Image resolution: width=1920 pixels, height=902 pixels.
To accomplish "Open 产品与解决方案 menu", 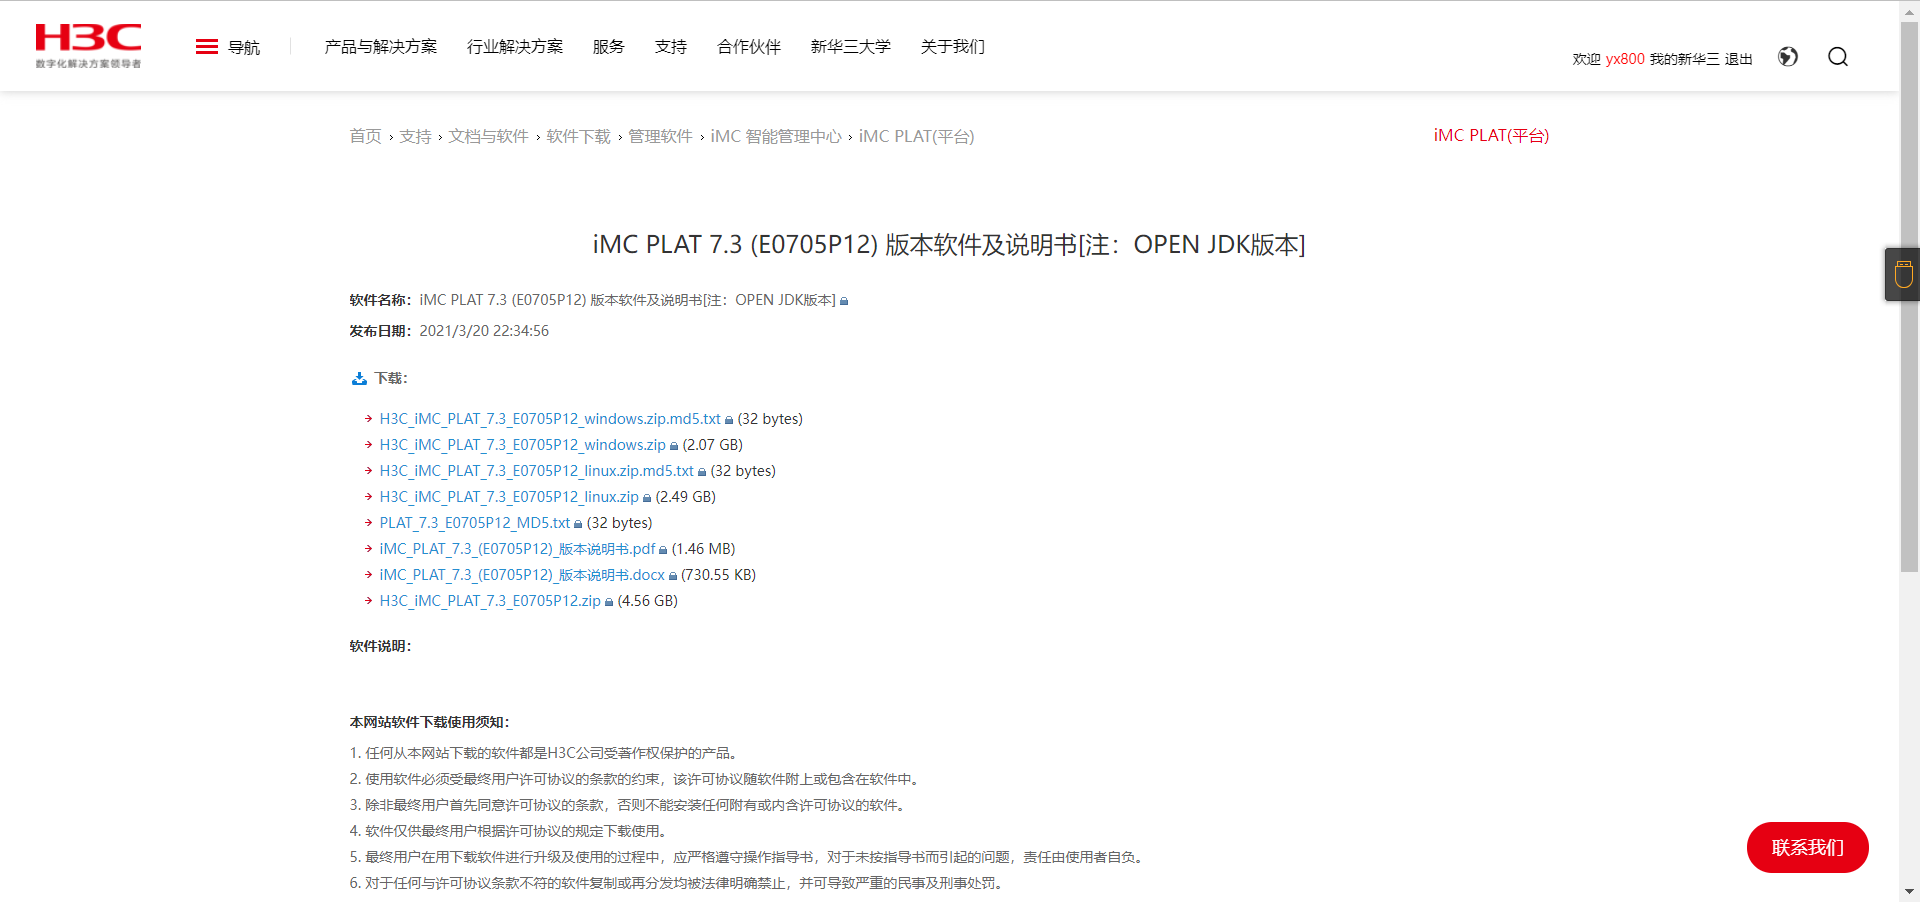I will [381, 47].
